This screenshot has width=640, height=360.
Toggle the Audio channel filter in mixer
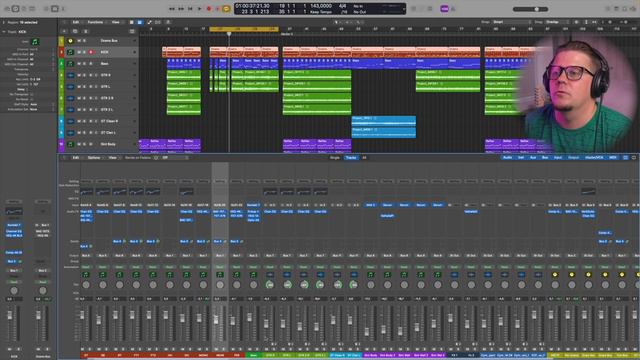[x=507, y=158]
